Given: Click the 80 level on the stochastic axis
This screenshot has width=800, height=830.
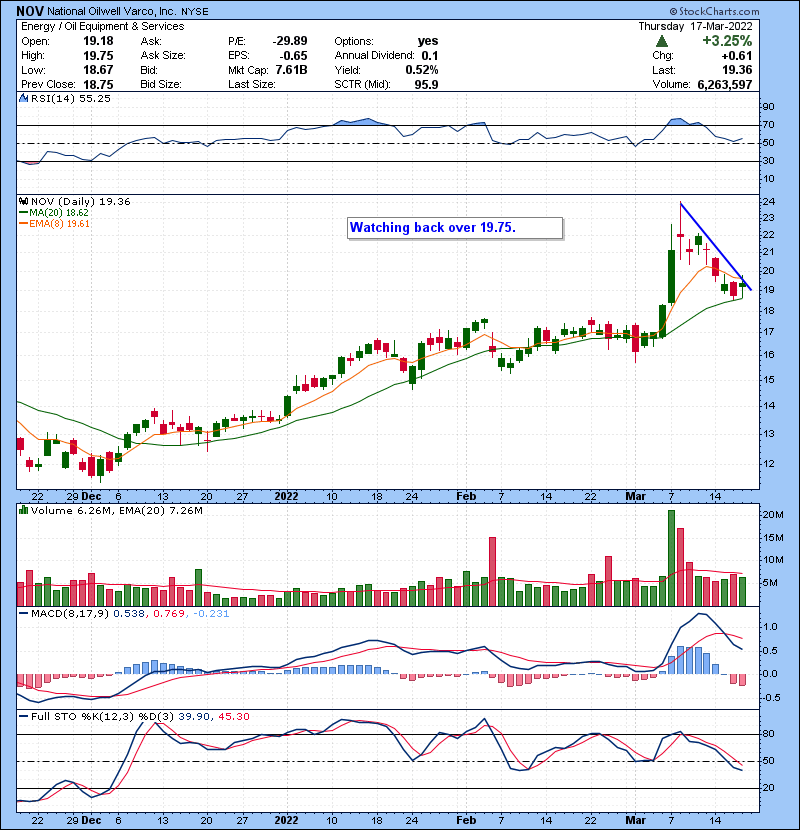Looking at the screenshot, I should (x=768, y=734).
